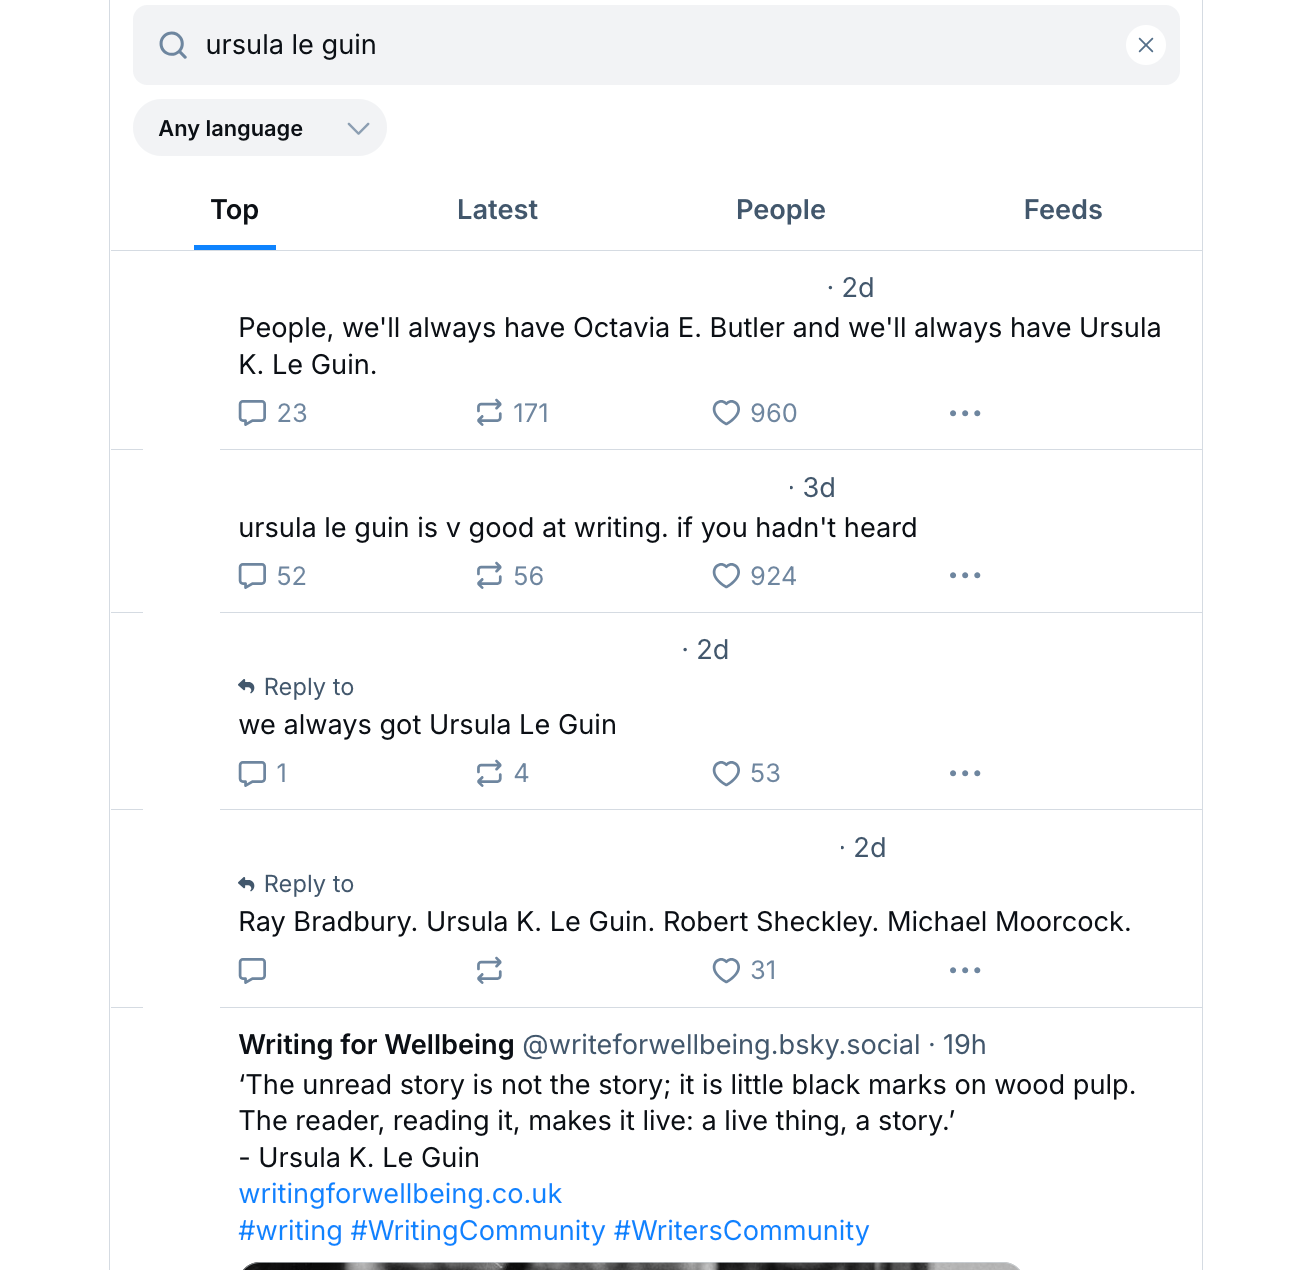Open more options on the Ray Bradbury post

click(x=965, y=970)
